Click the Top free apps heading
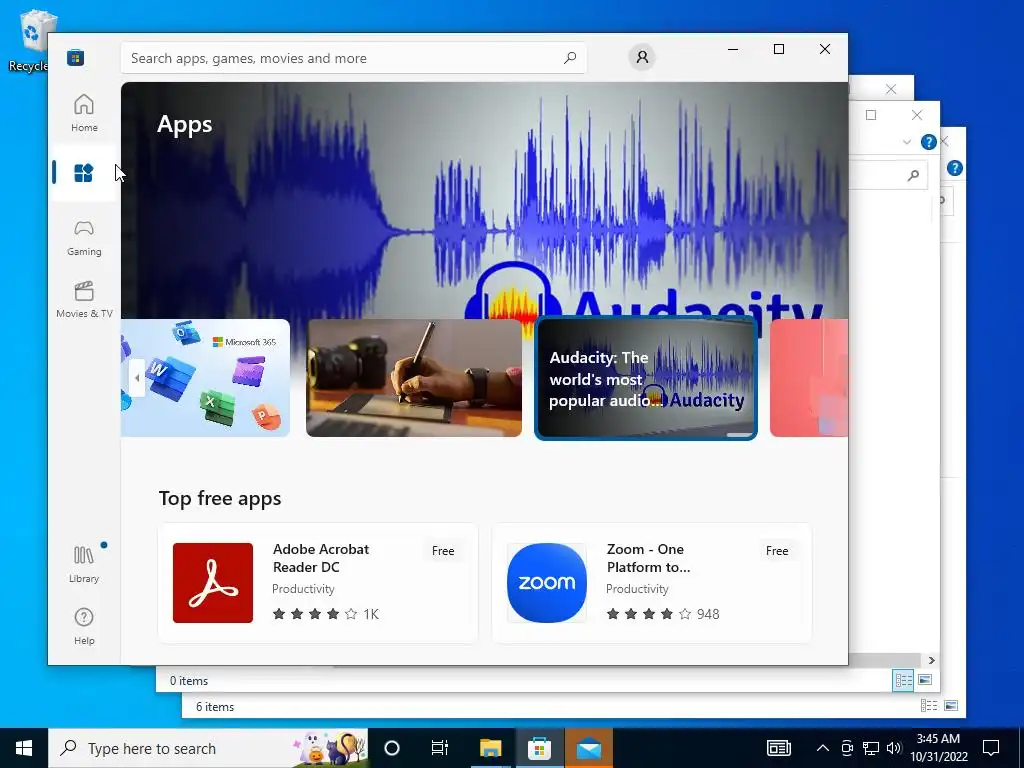The image size is (1024, 768). coord(220,498)
